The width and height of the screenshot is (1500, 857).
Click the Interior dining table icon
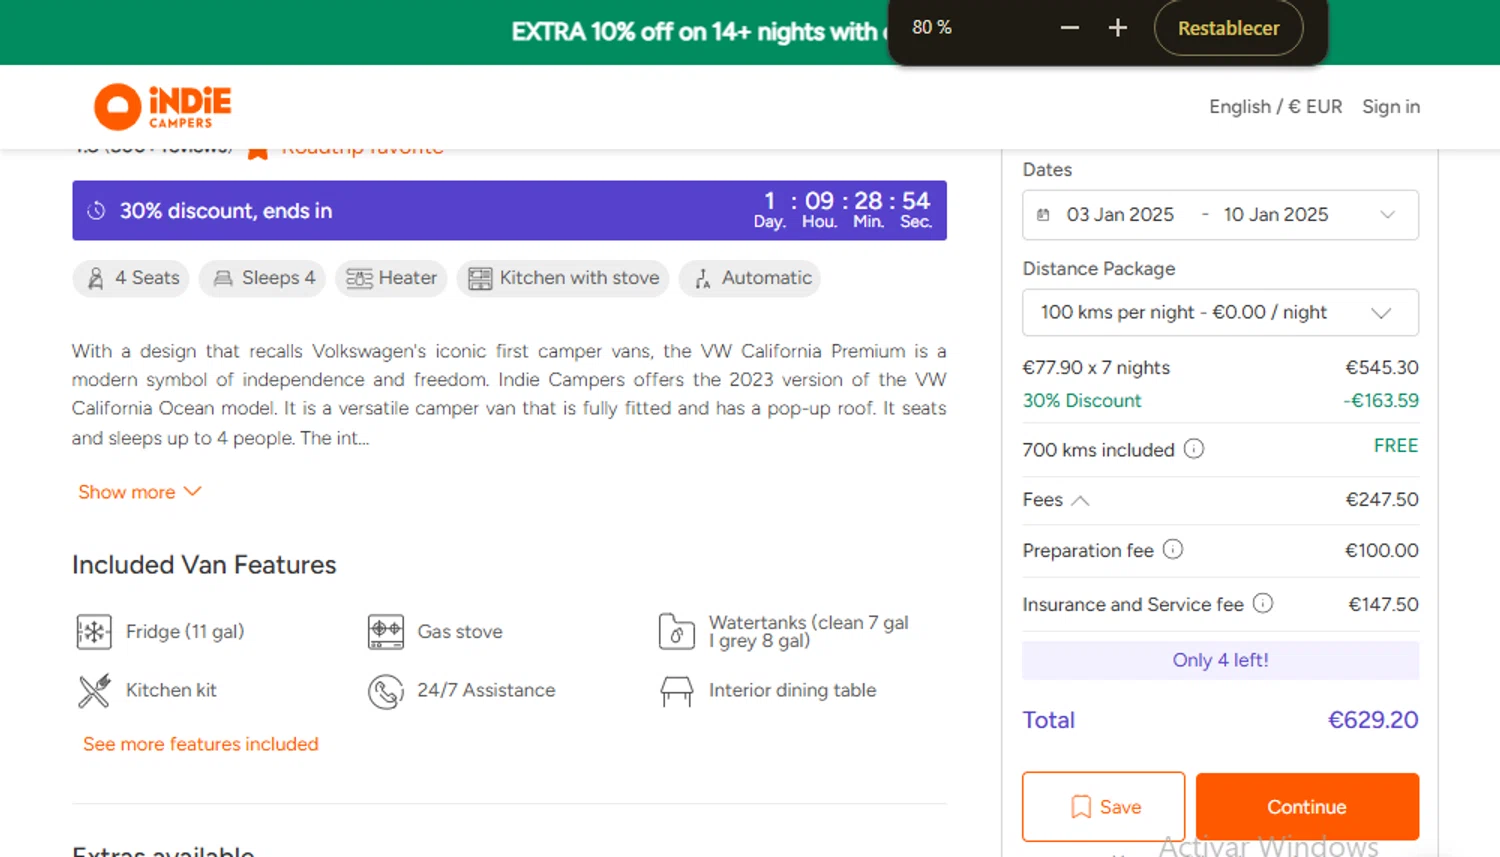pyautogui.click(x=677, y=691)
